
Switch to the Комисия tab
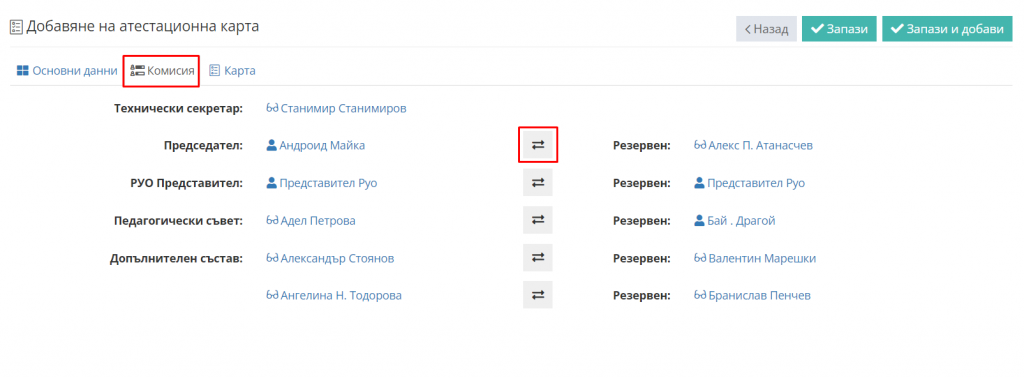pyautogui.click(x=162, y=71)
